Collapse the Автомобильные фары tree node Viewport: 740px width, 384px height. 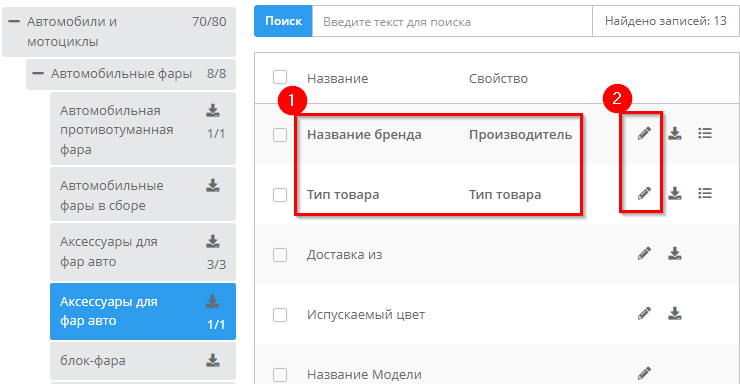click(38, 74)
